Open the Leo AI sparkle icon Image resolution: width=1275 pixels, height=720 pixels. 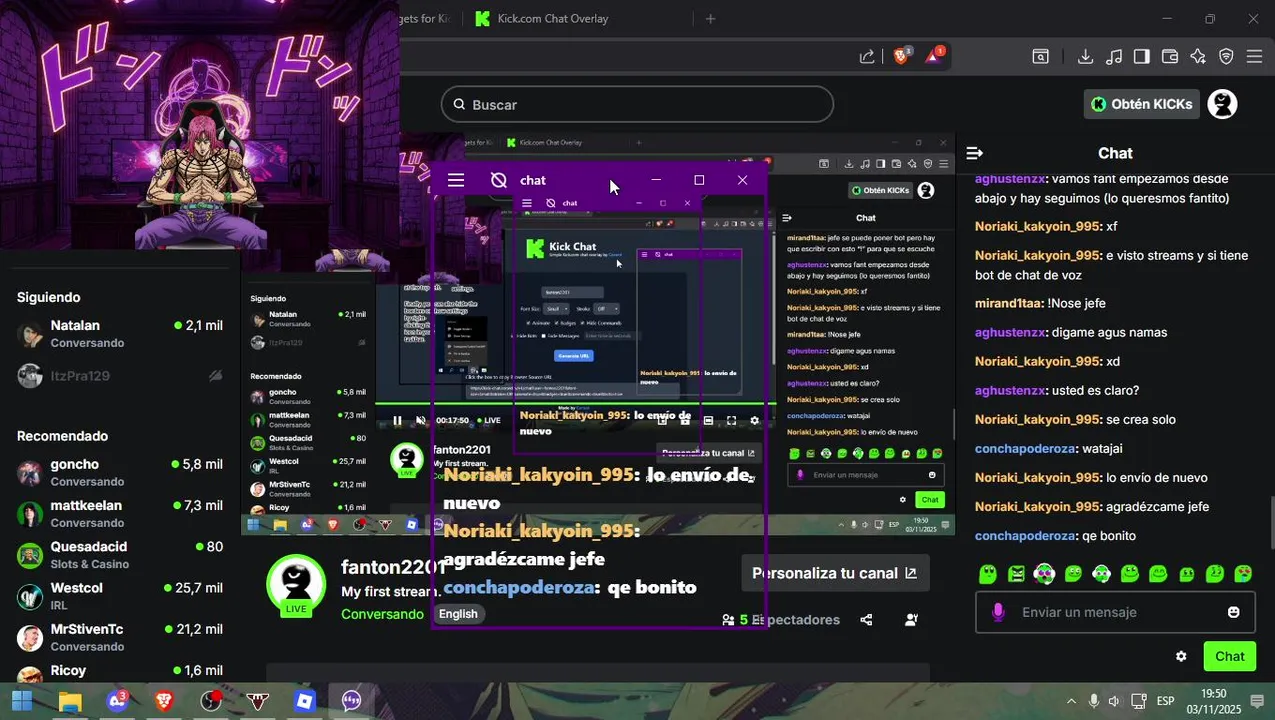pyautogui.click(x=1198, y=57)
